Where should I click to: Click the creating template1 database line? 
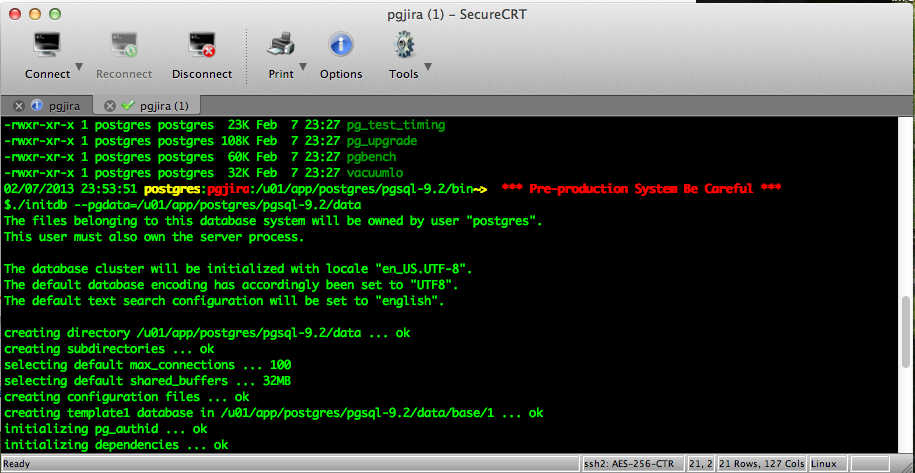point(273,413)
